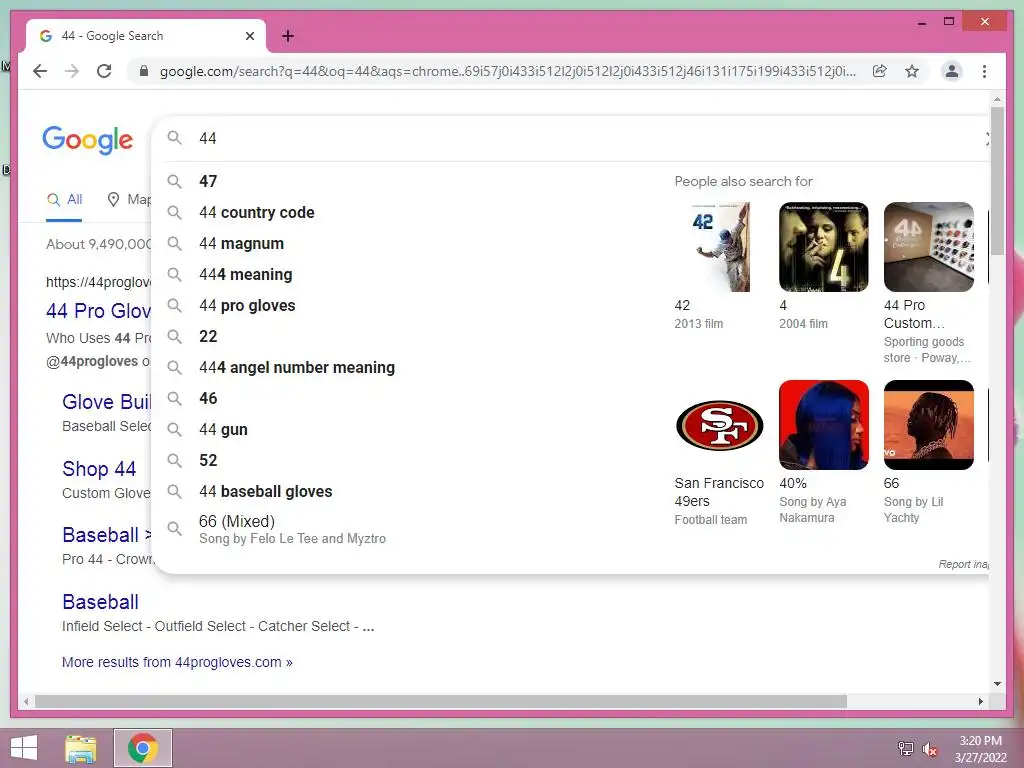Choose suggestion '44 gun'

click(x=411, y=430)
